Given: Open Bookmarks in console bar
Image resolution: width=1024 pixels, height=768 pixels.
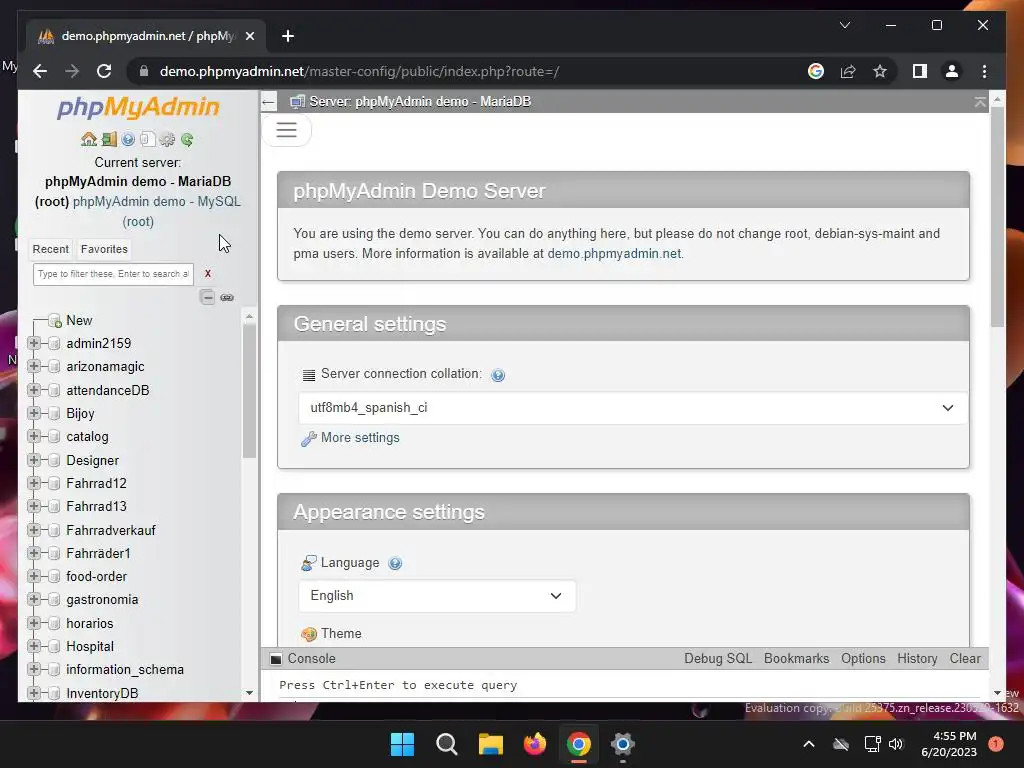Looking at the screenshot, I should (x=796, y=658).
